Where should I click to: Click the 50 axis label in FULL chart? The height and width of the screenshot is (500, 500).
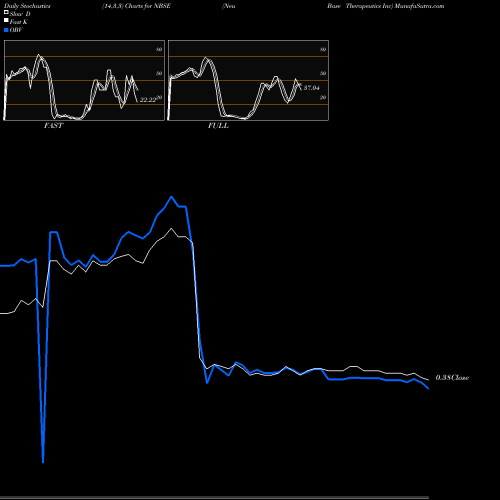tap(323, 73)
